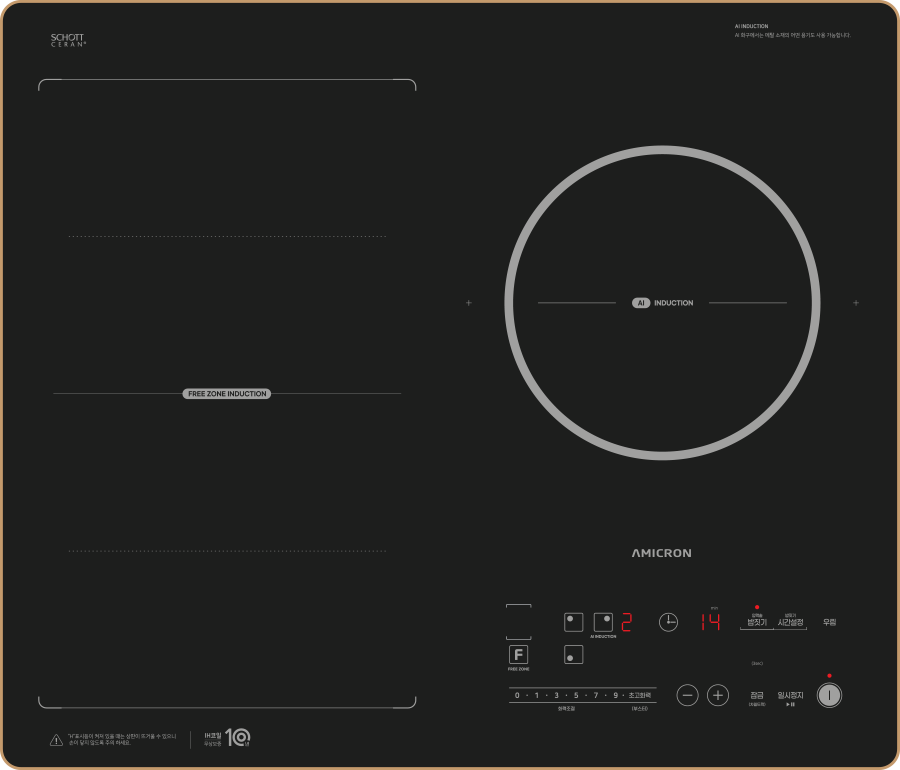
Task: Click the 10-year IH coil warranty badge
Action: pyautogui.click(x=227, y=738)
